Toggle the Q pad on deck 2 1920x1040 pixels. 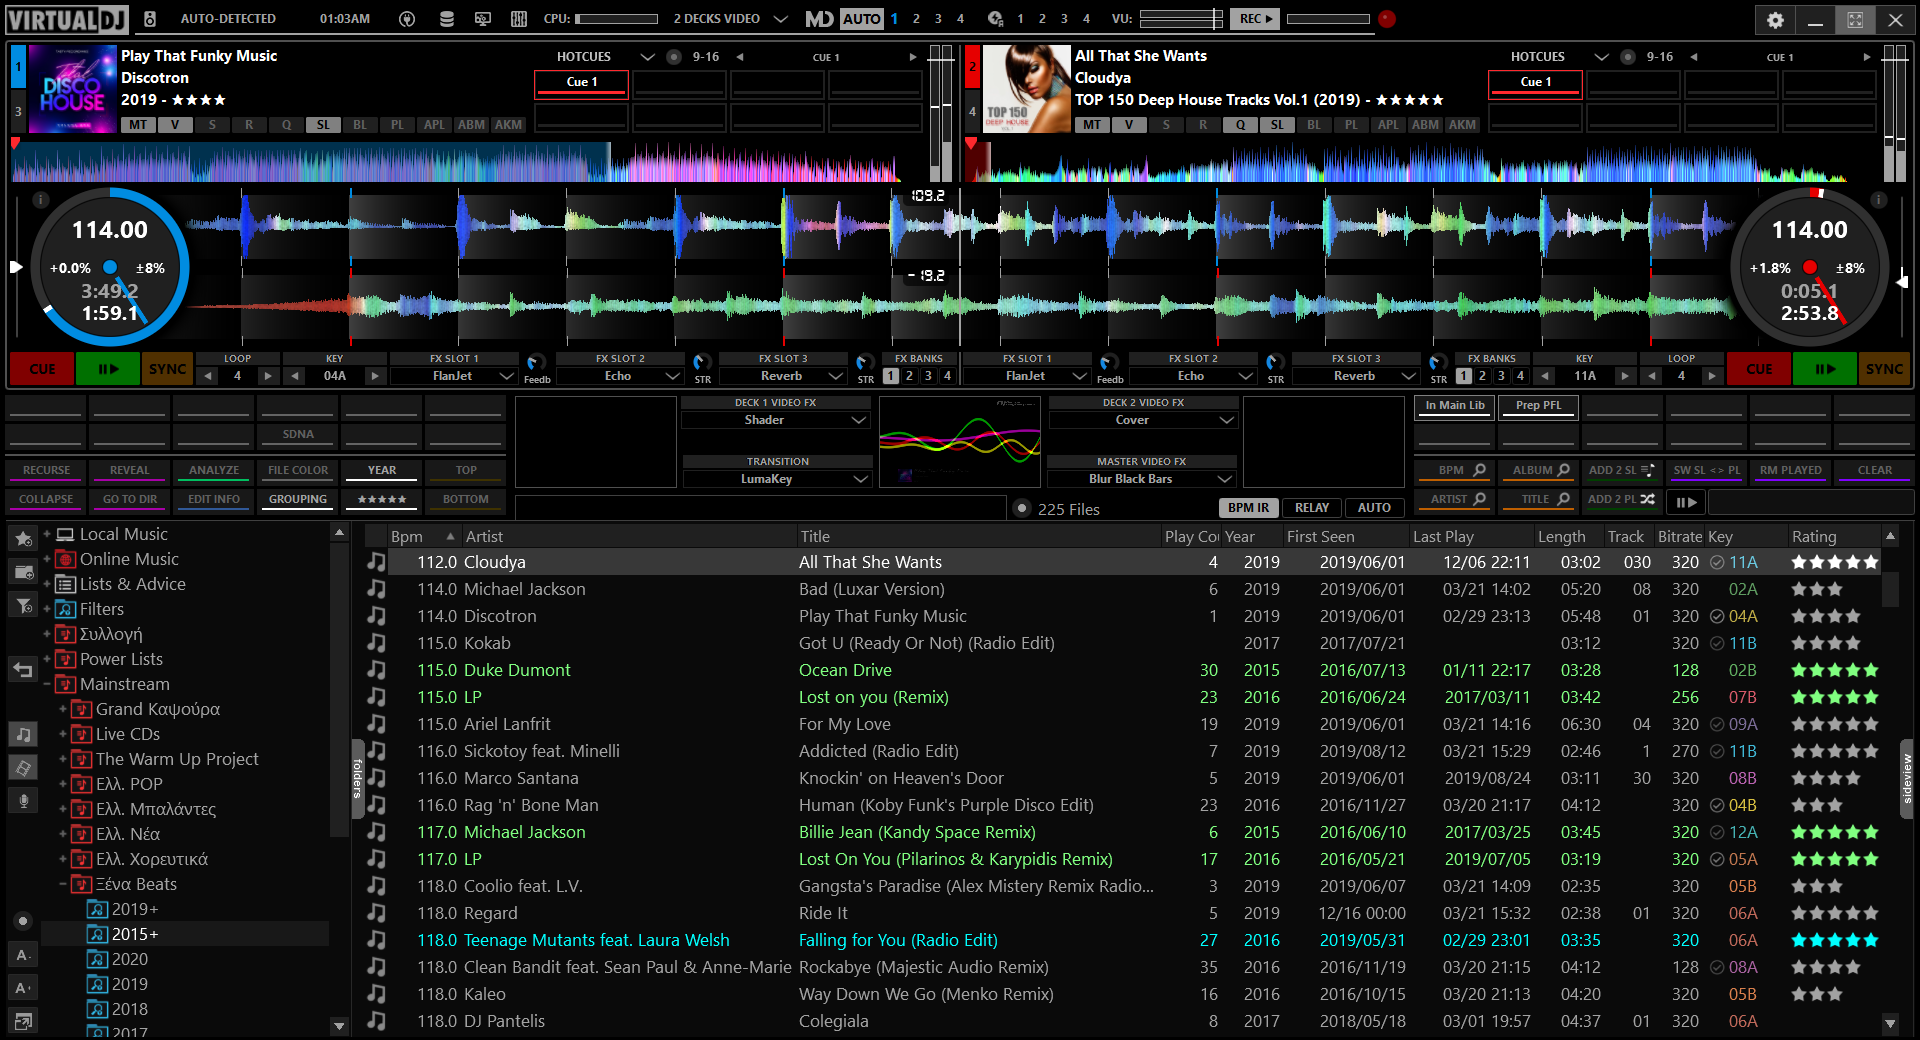click(x=1240, y=125)
